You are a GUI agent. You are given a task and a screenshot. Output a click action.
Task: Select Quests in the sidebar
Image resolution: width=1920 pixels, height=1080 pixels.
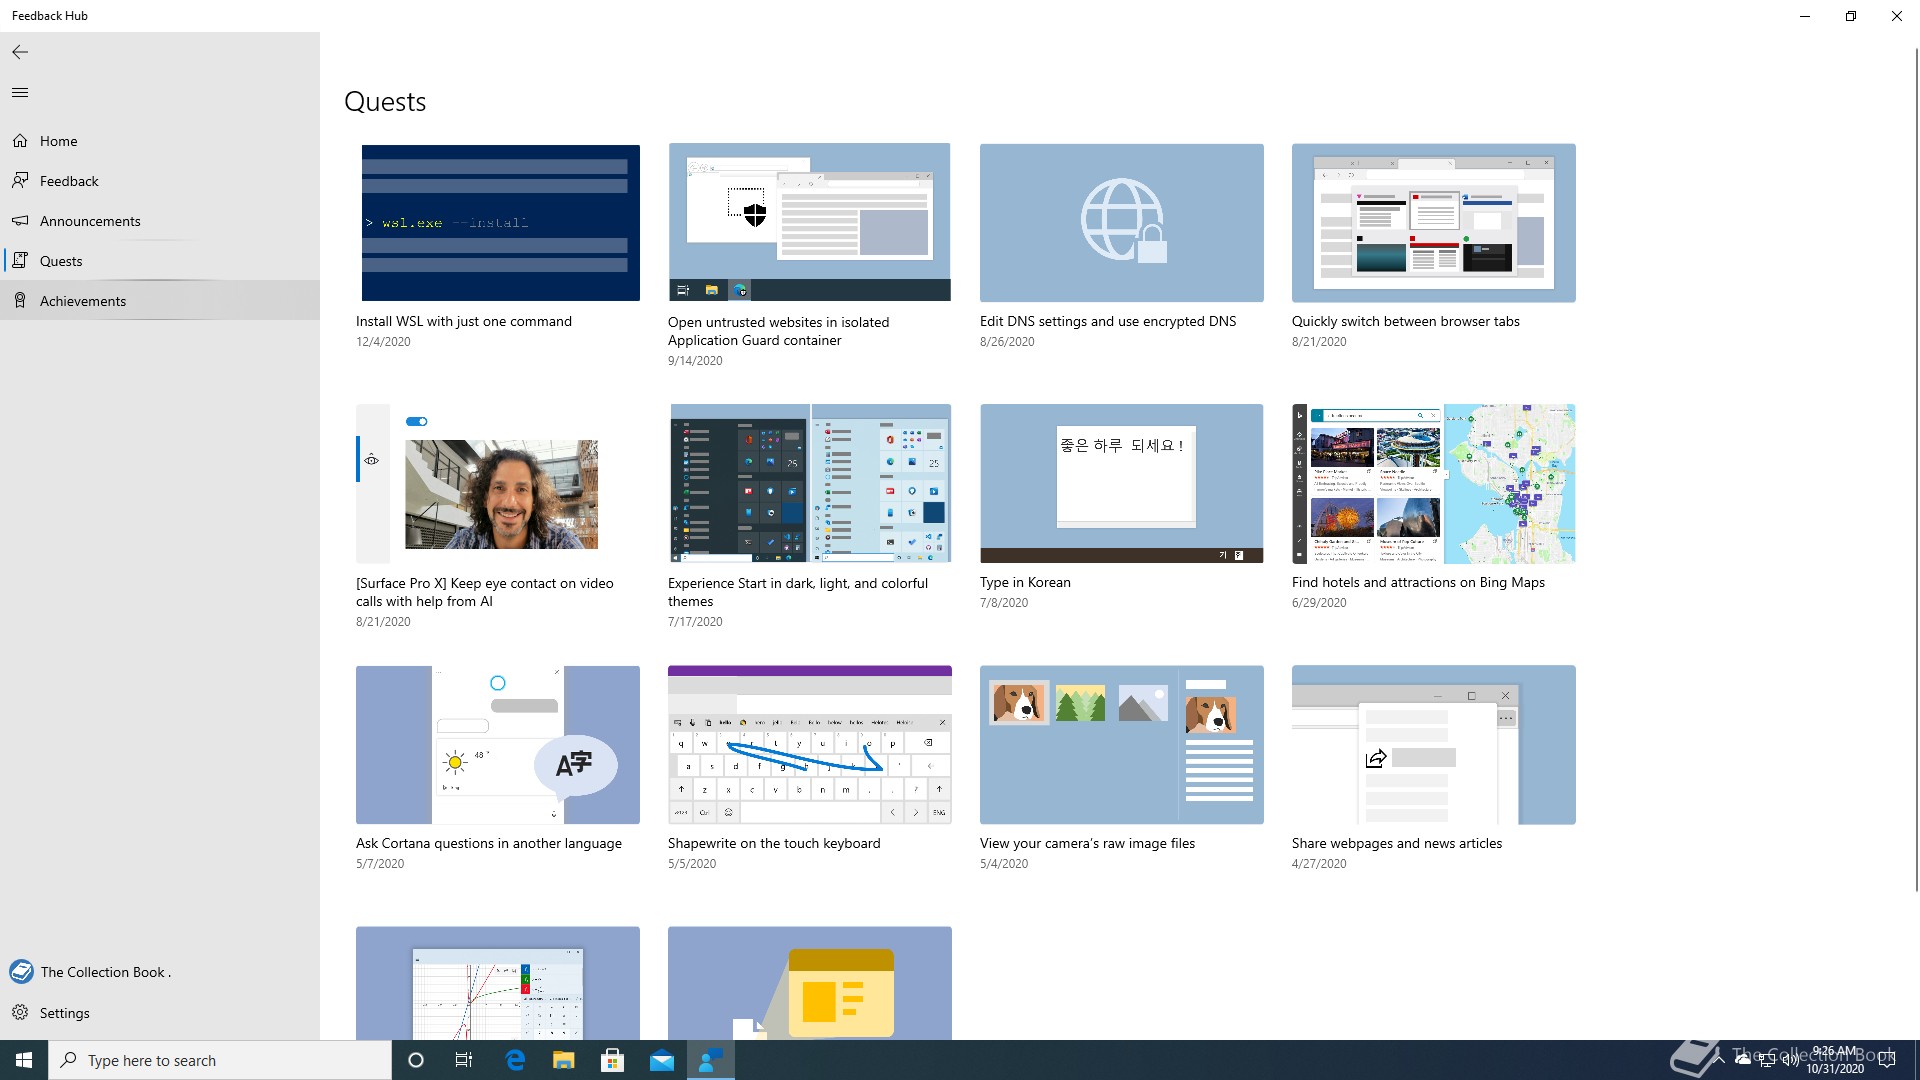160,261
